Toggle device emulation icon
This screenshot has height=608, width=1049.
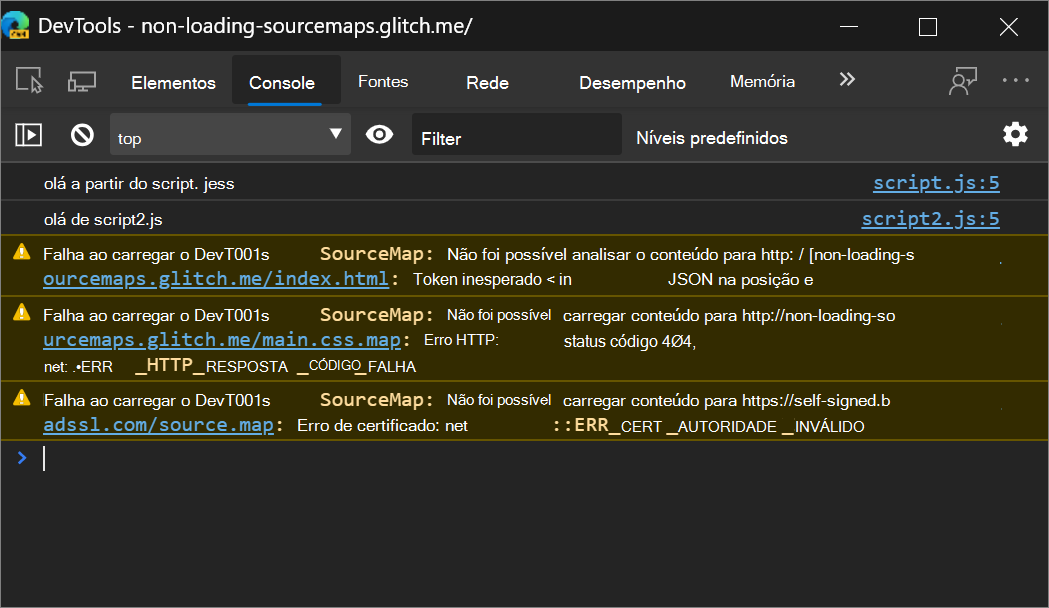82,82
